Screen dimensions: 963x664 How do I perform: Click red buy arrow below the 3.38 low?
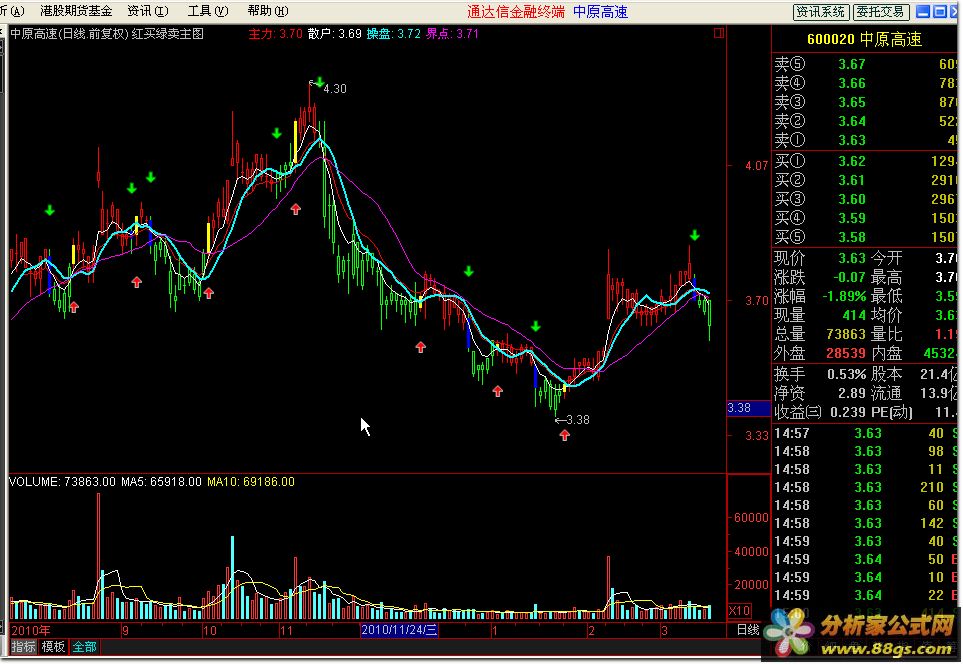[x=564, y=435]
